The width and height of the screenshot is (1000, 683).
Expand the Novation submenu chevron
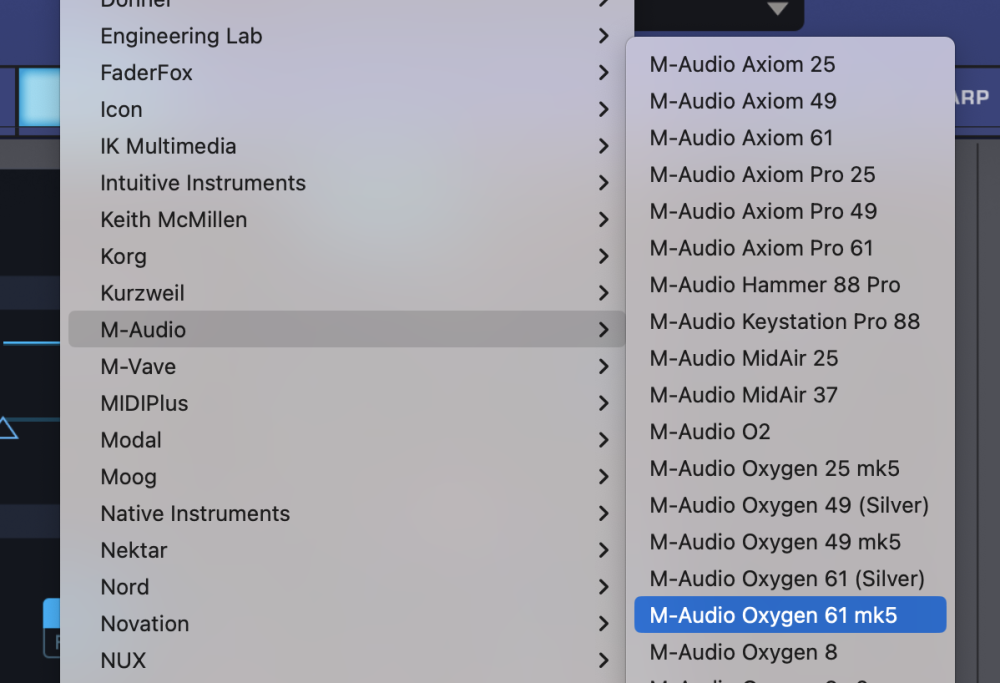tap(603, 624)
